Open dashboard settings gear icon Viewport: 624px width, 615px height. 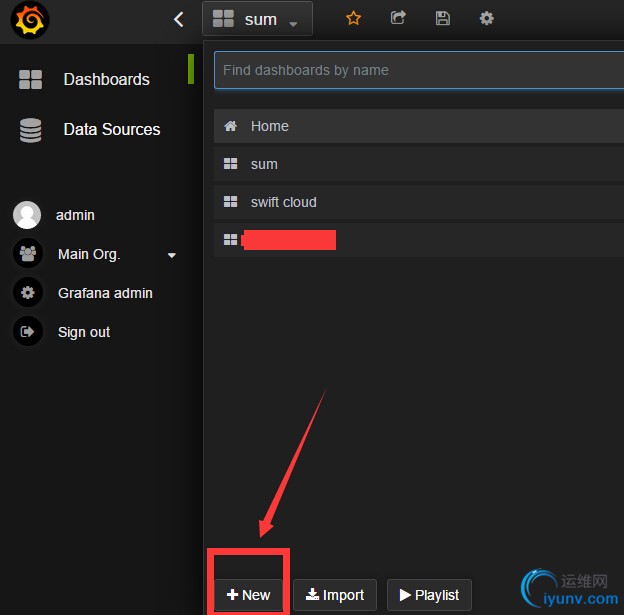[x=486, y=18]
